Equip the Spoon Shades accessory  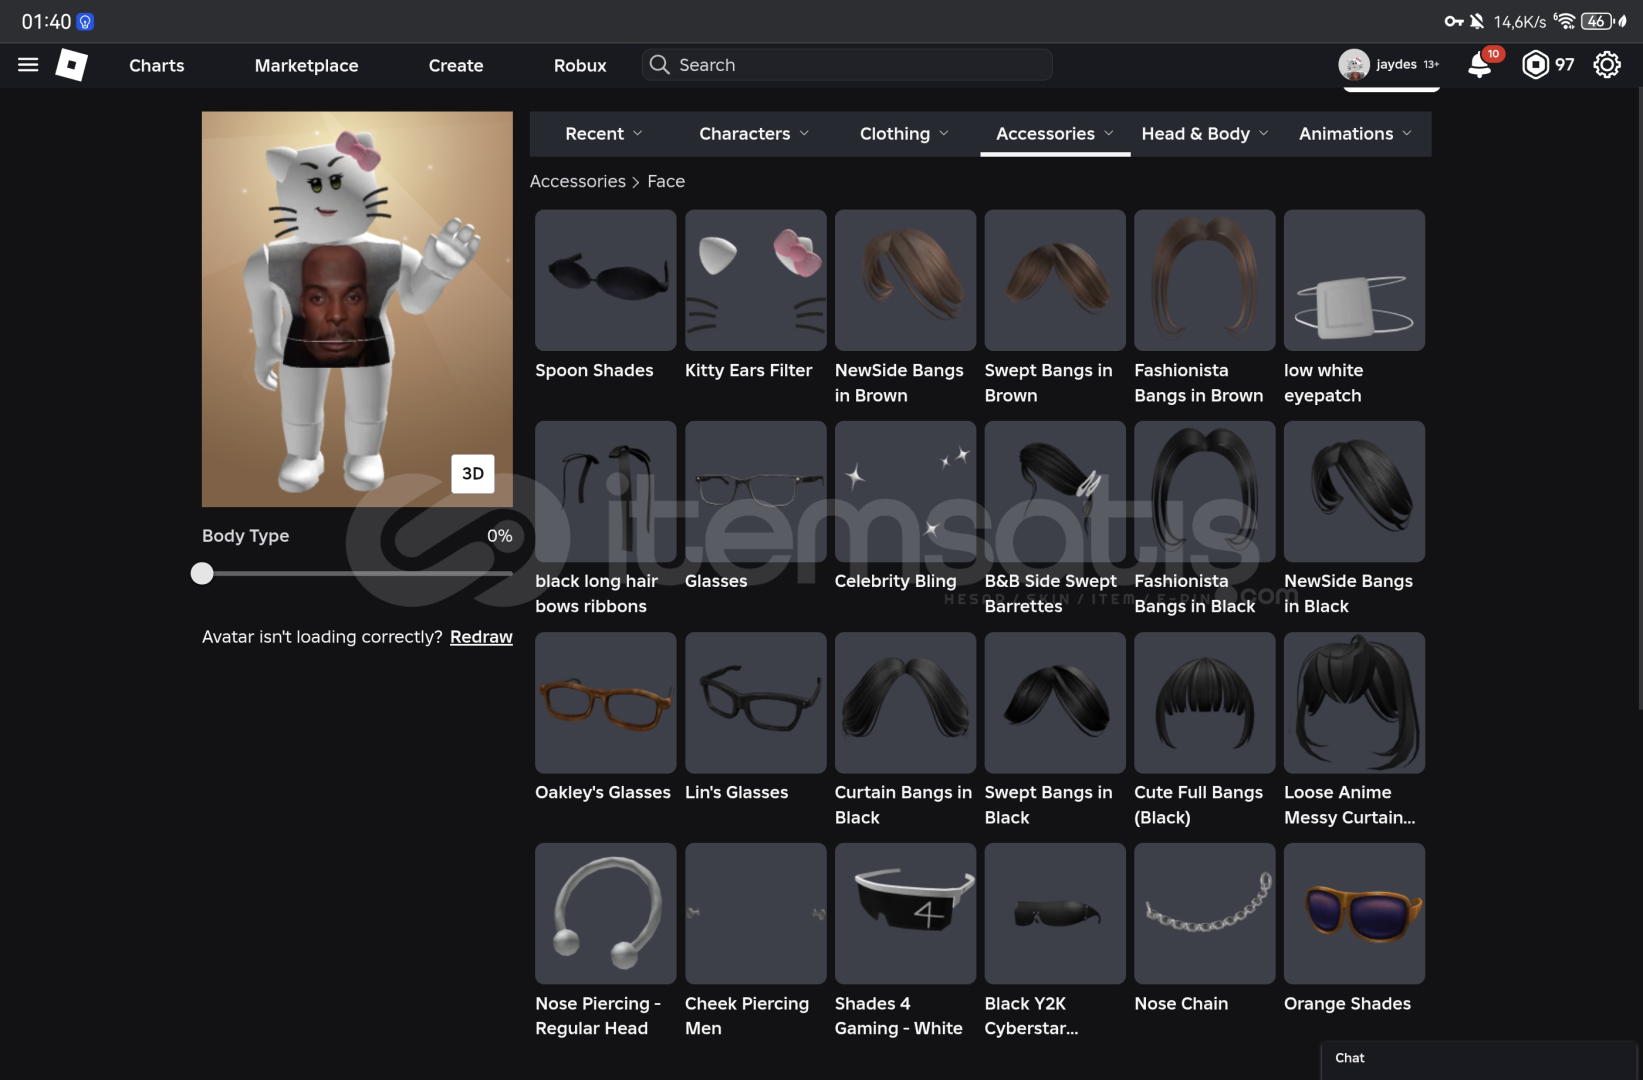point(605,280)
